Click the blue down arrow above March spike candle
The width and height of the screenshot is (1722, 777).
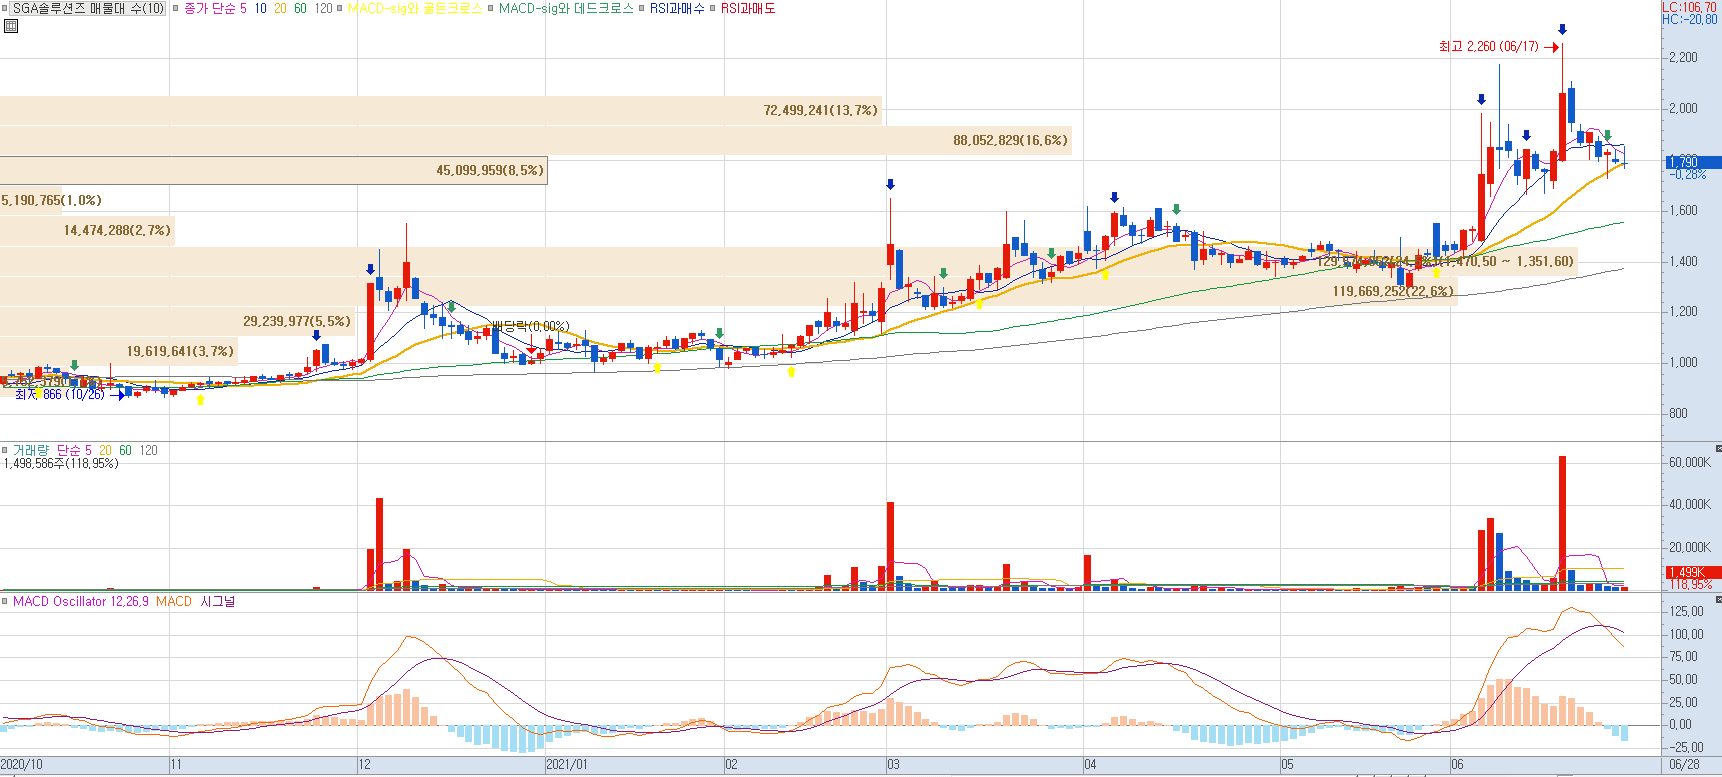coord(890,185)
